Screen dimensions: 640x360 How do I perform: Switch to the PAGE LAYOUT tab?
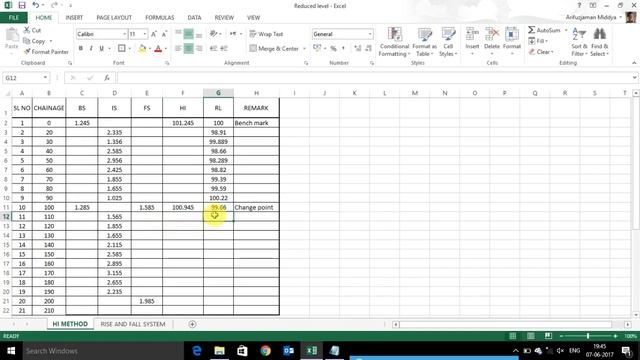coord(114,18)
